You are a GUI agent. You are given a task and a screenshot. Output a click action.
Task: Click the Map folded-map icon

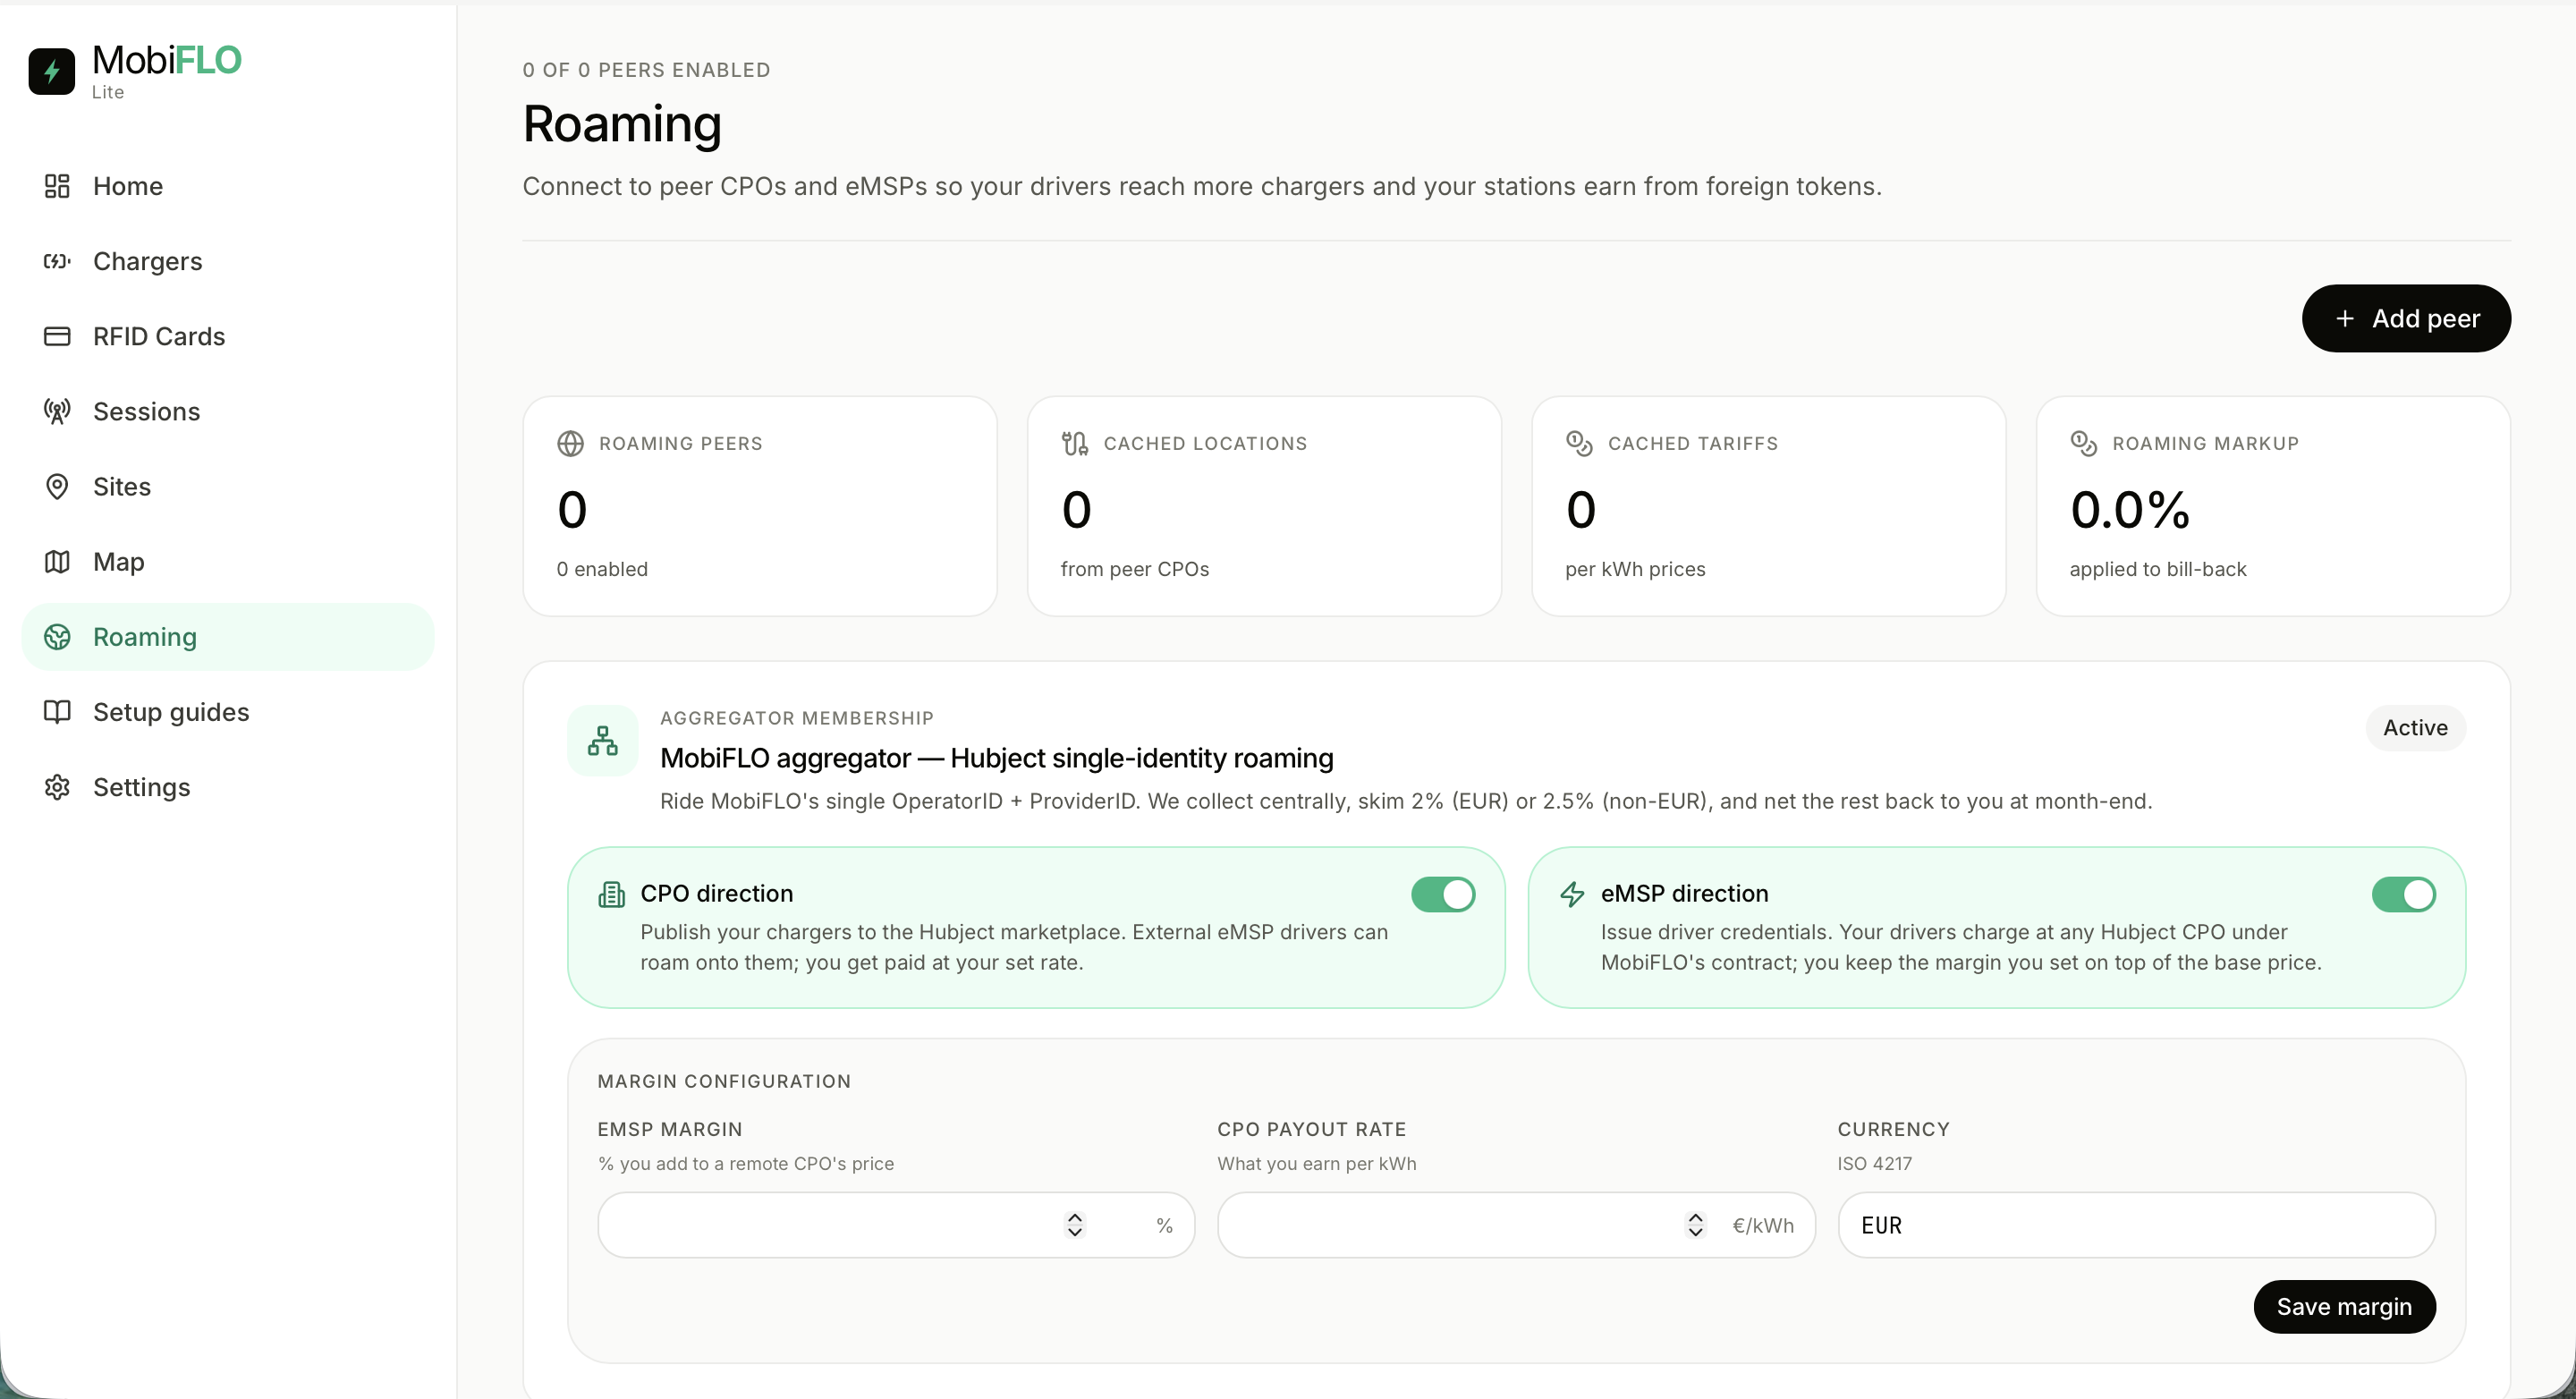57,561
